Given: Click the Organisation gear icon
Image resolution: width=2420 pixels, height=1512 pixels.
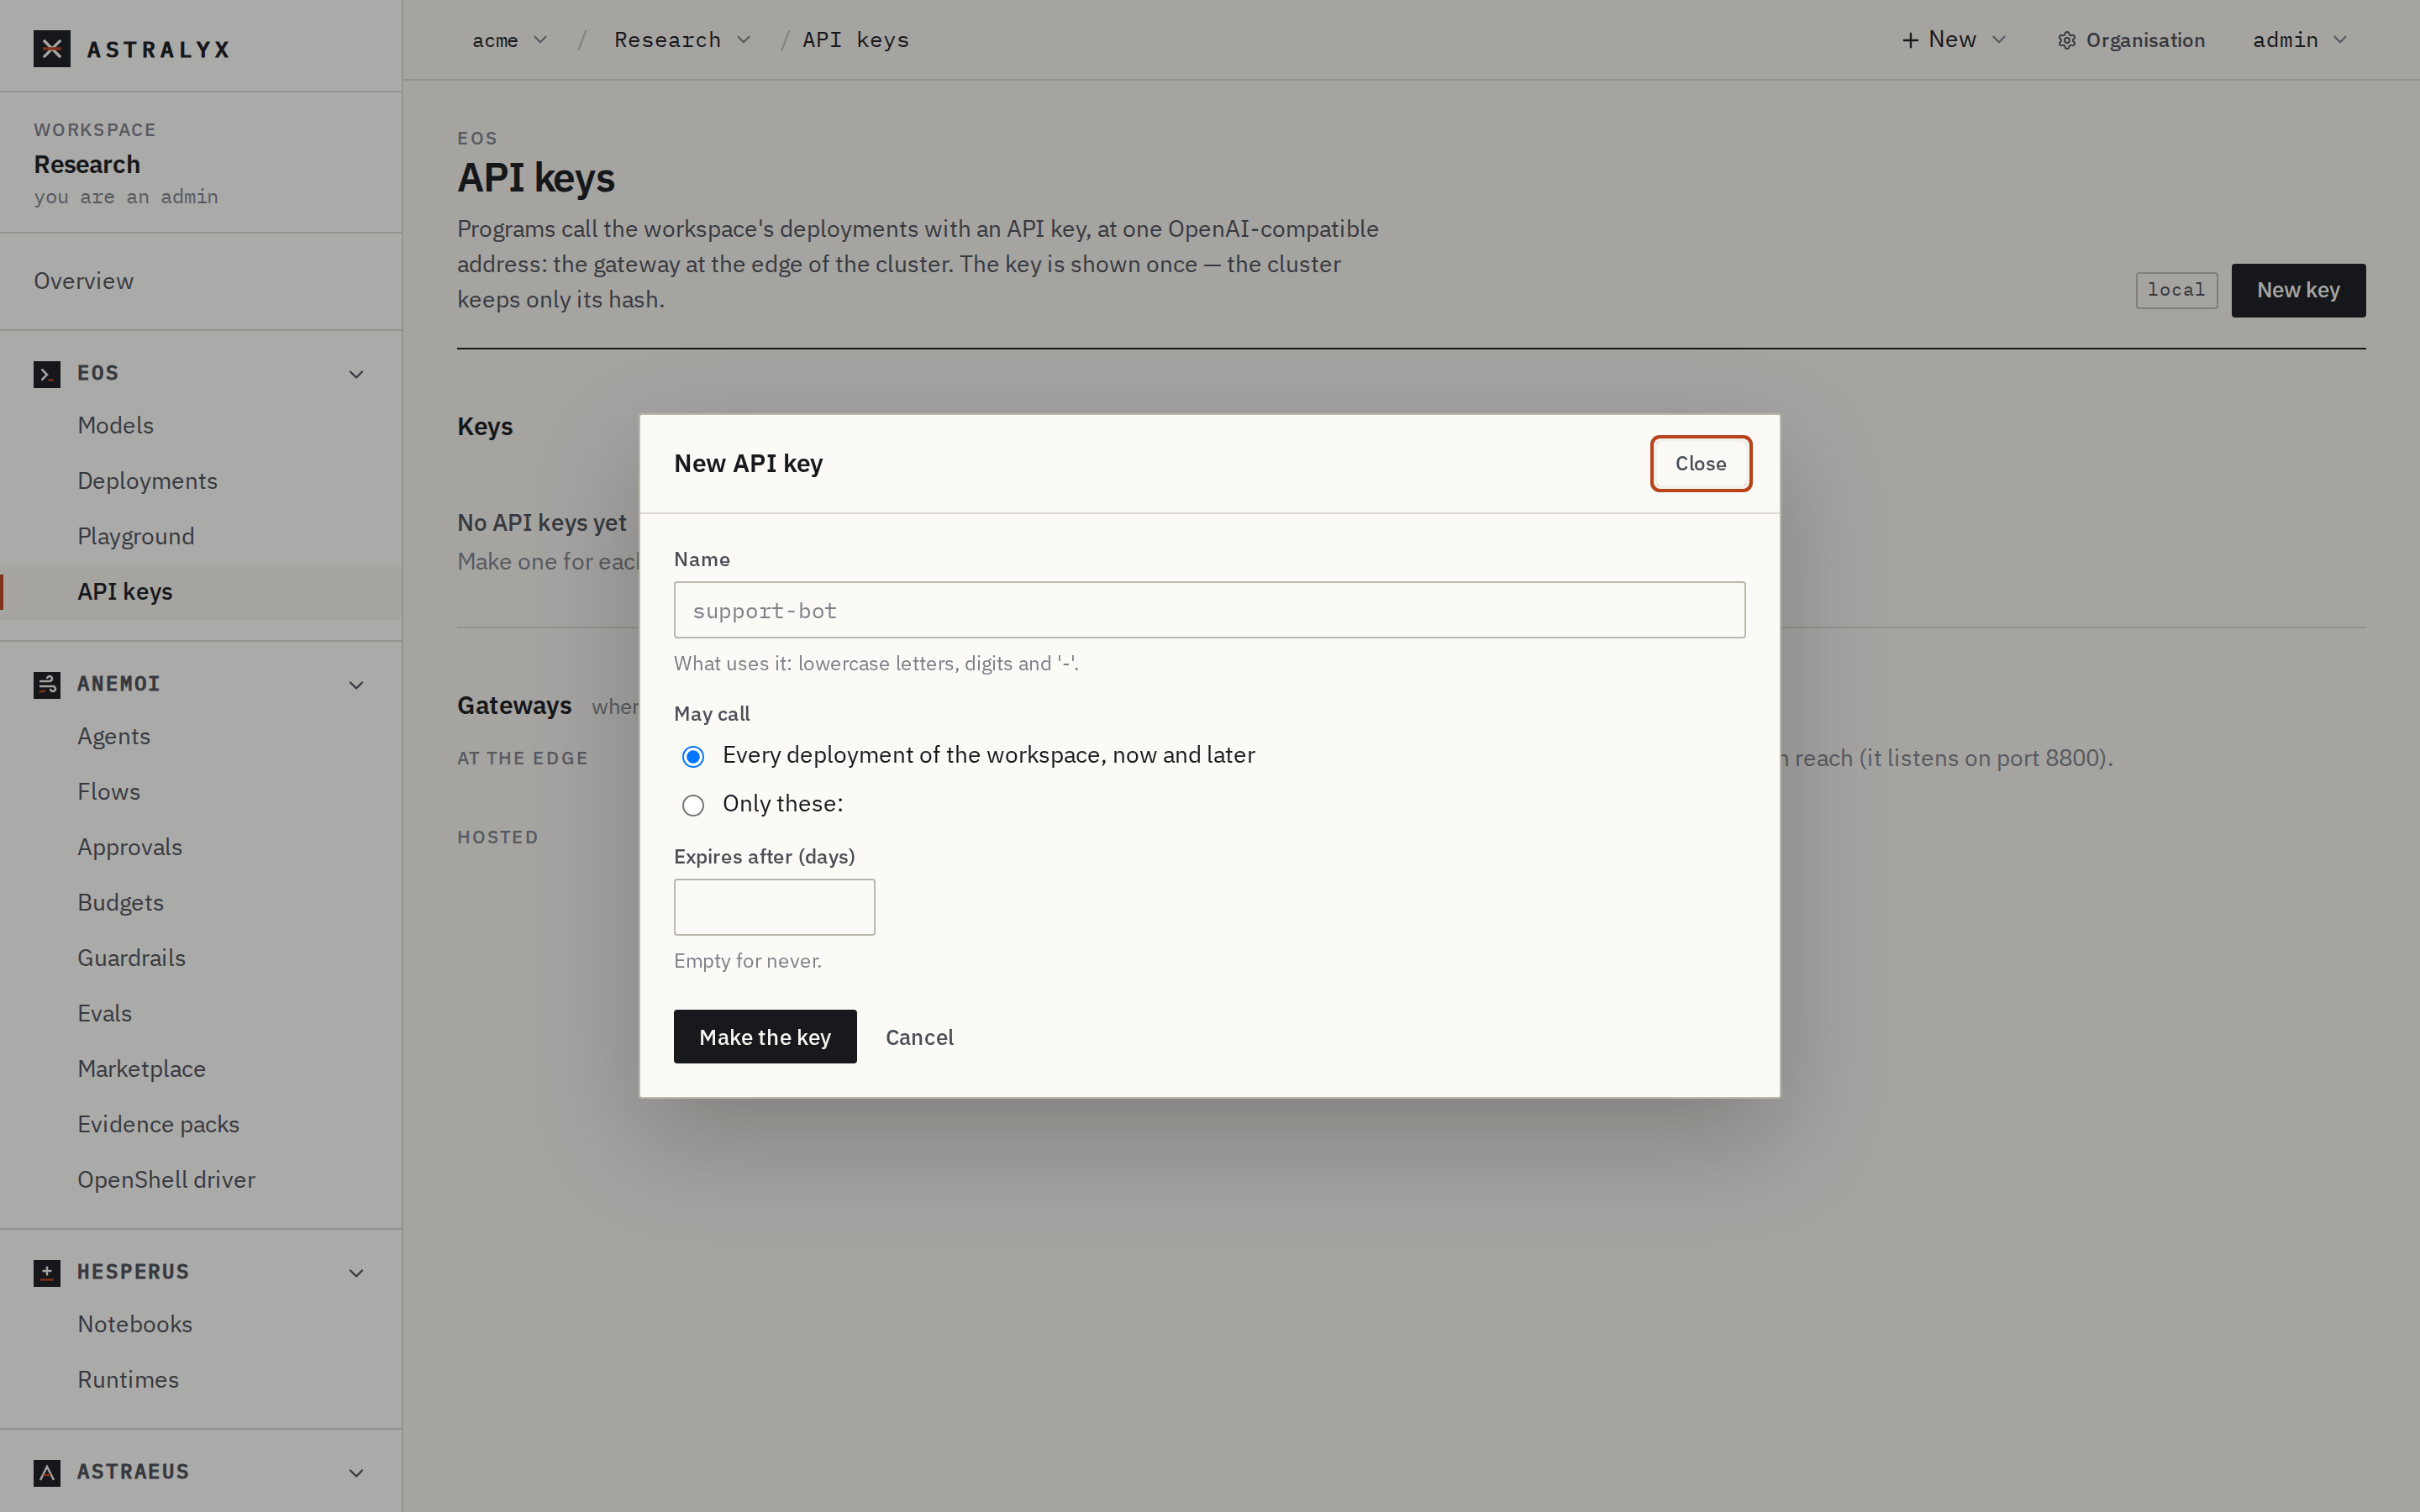Looking at the screenshot, I should [2067, 40].
